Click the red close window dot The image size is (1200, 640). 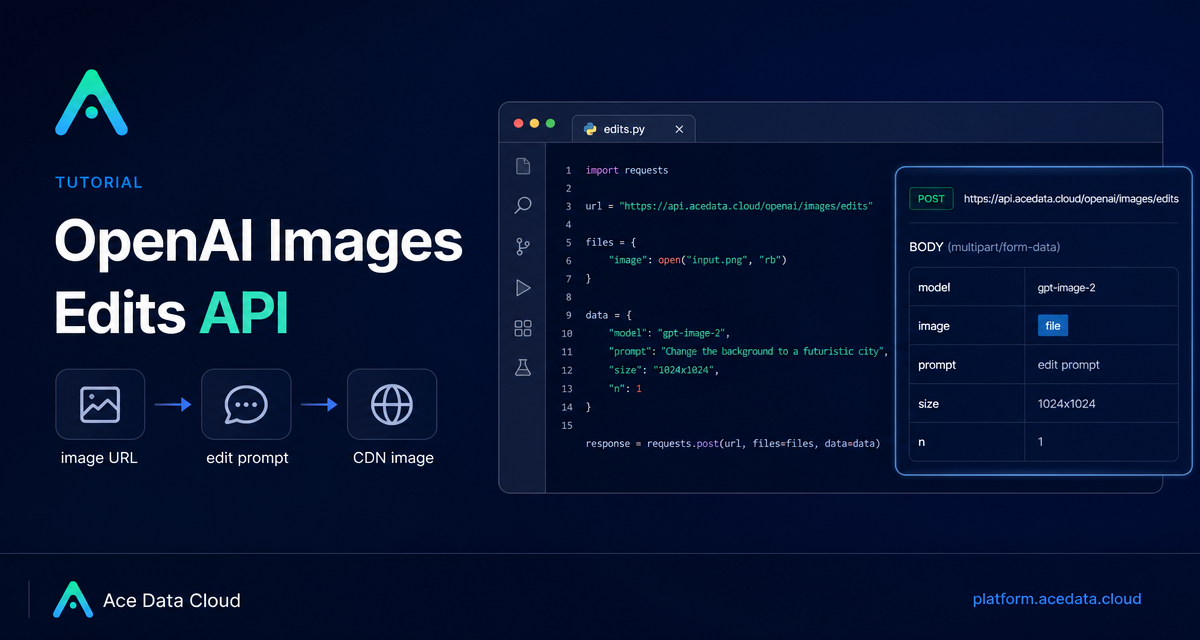[x=518, y=123]
